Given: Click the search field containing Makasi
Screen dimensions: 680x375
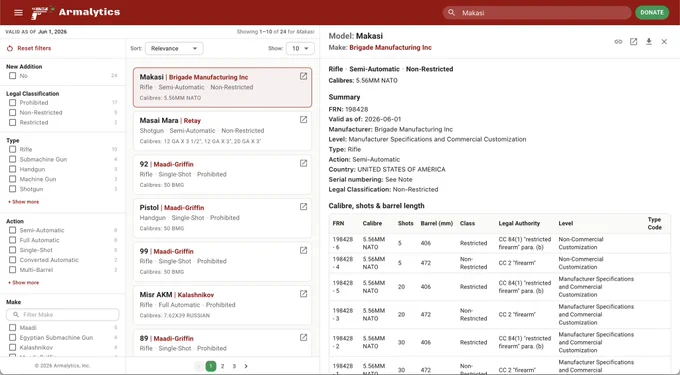Looking at the screenshot, I should click(x=537, y=13).
